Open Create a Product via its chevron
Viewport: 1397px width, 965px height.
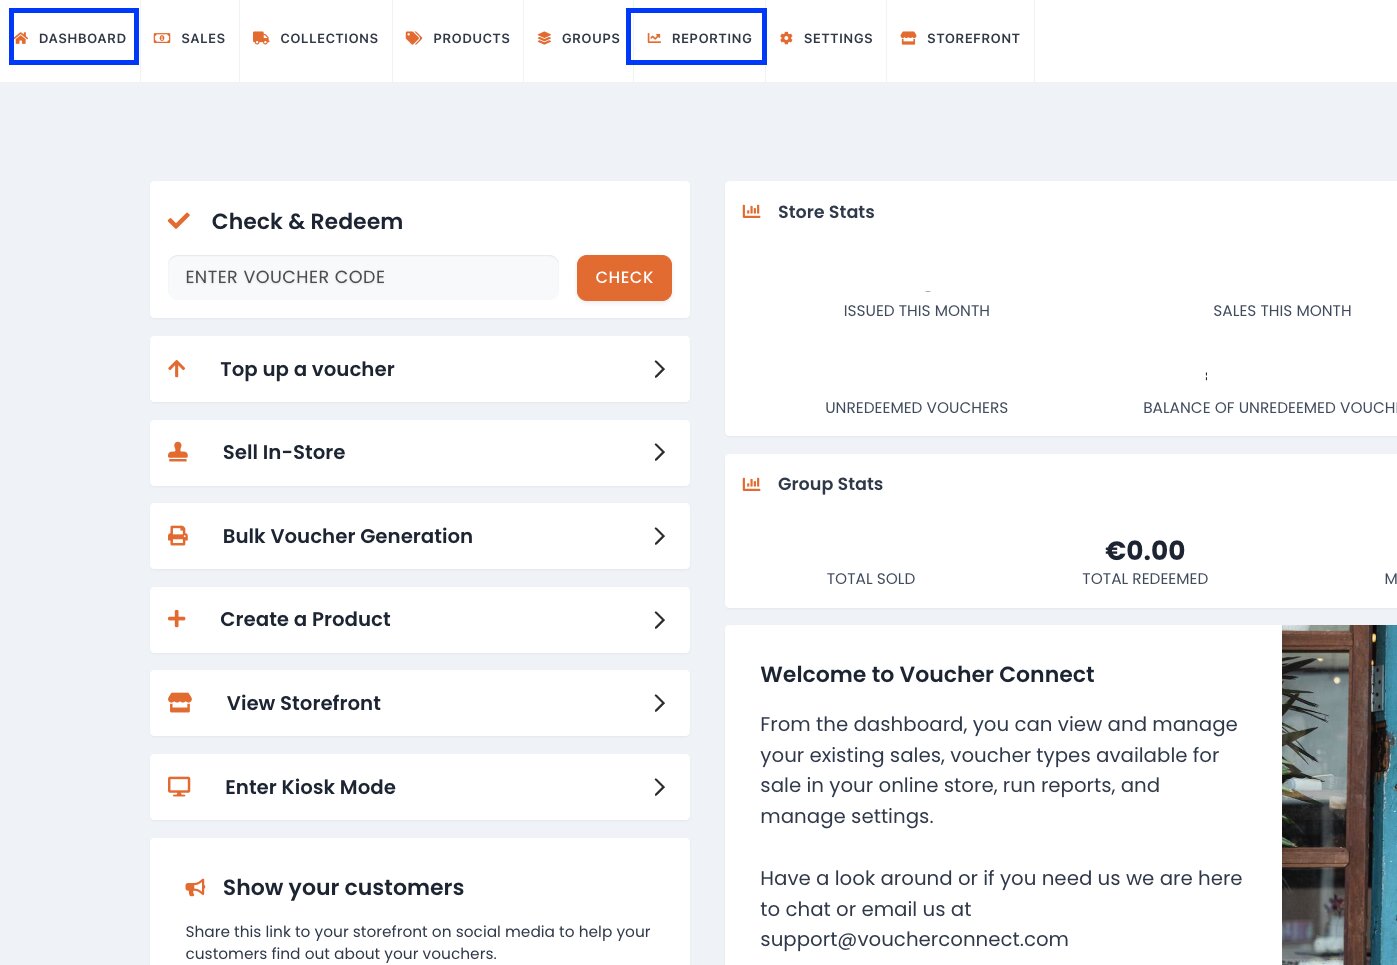click(x=659, y=620)
